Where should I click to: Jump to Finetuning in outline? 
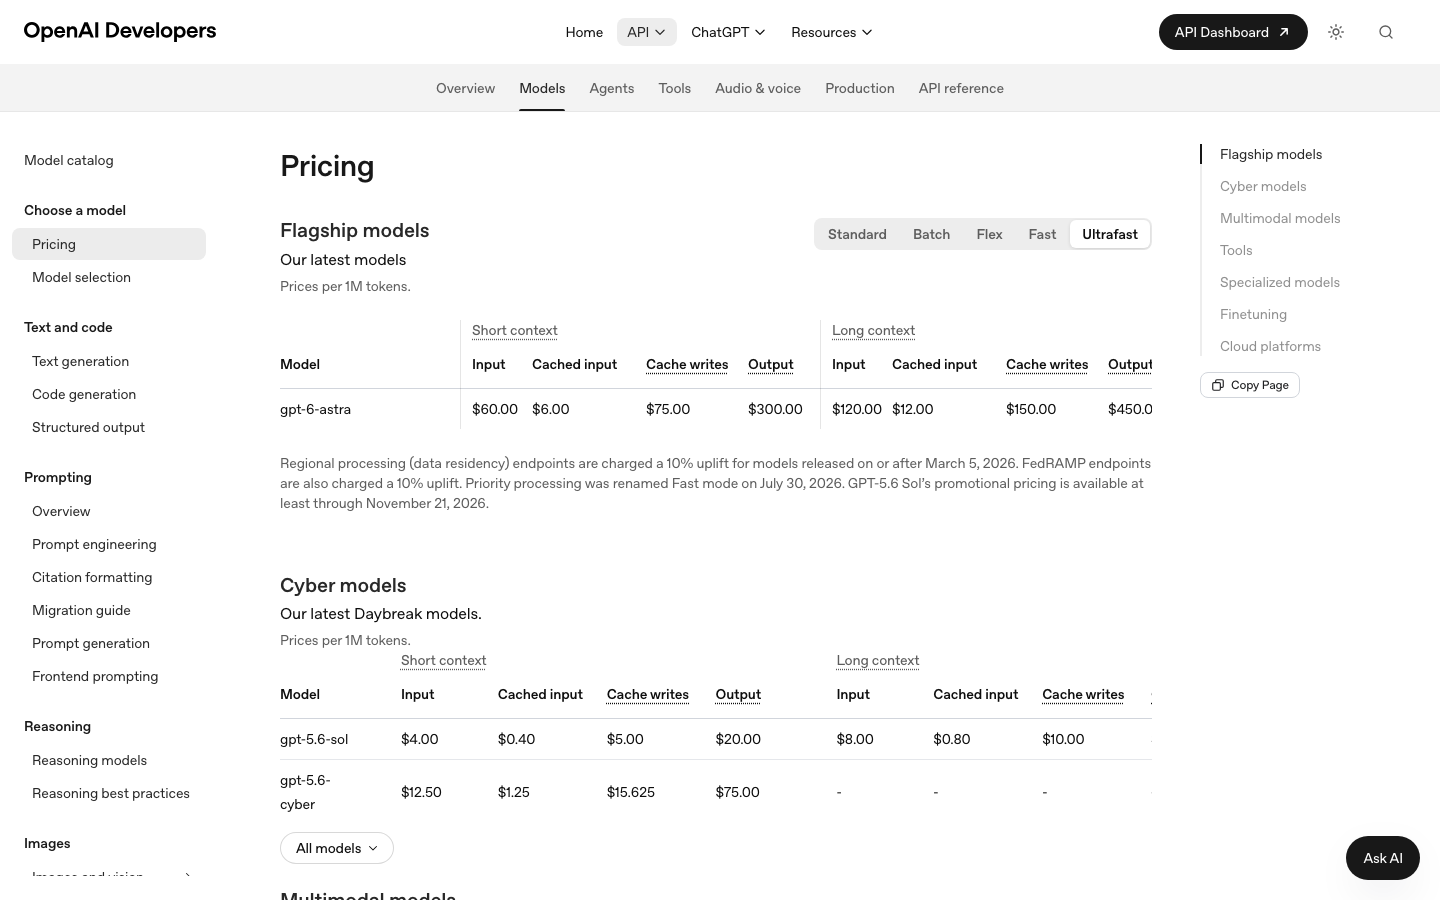click(1253, 314)
